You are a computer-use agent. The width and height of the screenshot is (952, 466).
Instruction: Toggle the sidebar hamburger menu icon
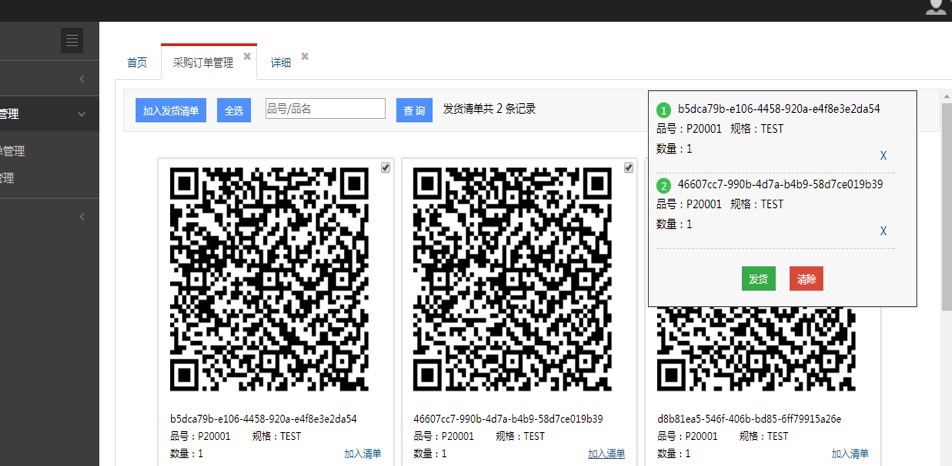72,41
